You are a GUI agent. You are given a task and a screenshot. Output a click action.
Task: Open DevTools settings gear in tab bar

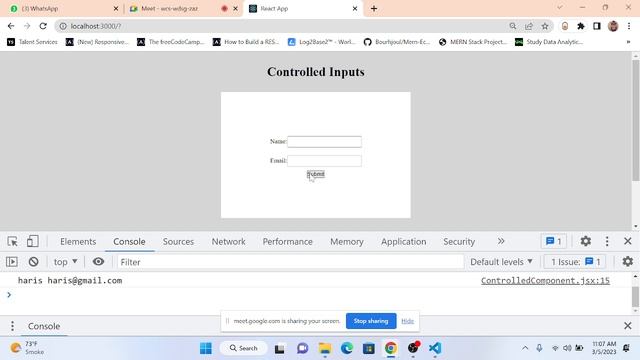click(x=586, y=241)
